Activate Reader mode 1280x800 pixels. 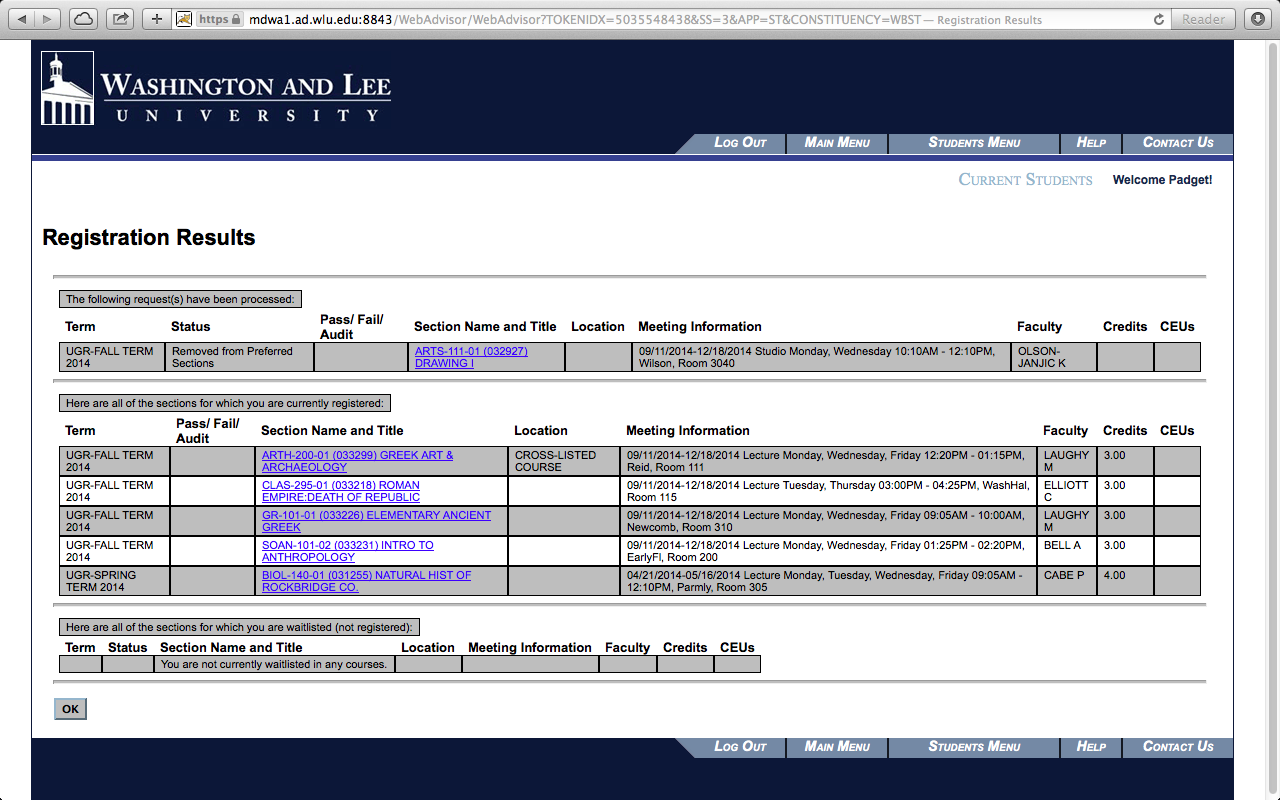pos(1203,17)
